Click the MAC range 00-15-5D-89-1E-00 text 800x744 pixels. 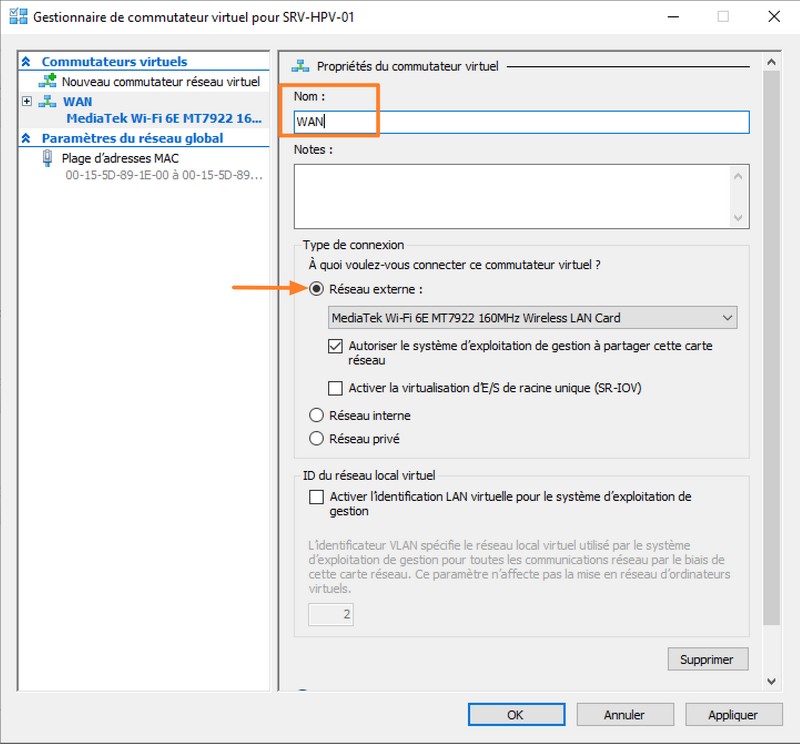click(x=164, y=175)
